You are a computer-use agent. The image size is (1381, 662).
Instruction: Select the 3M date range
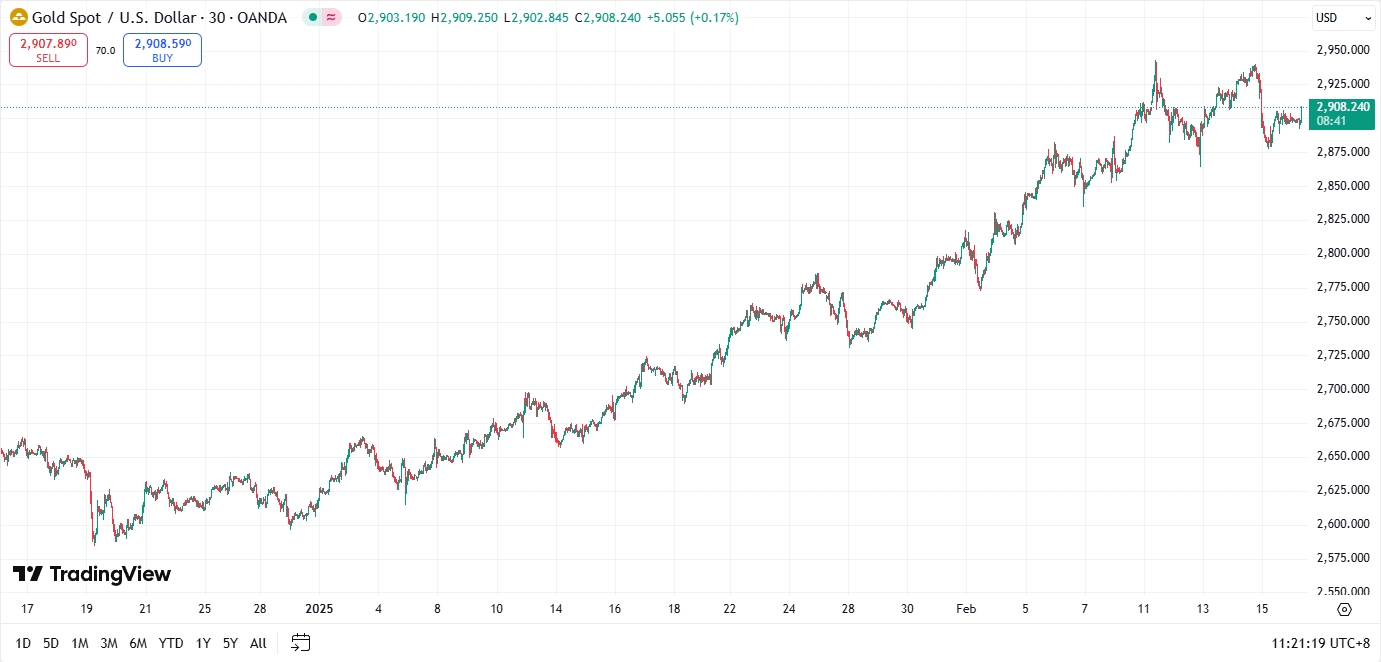pyautogui.click(x=109, y=643)
